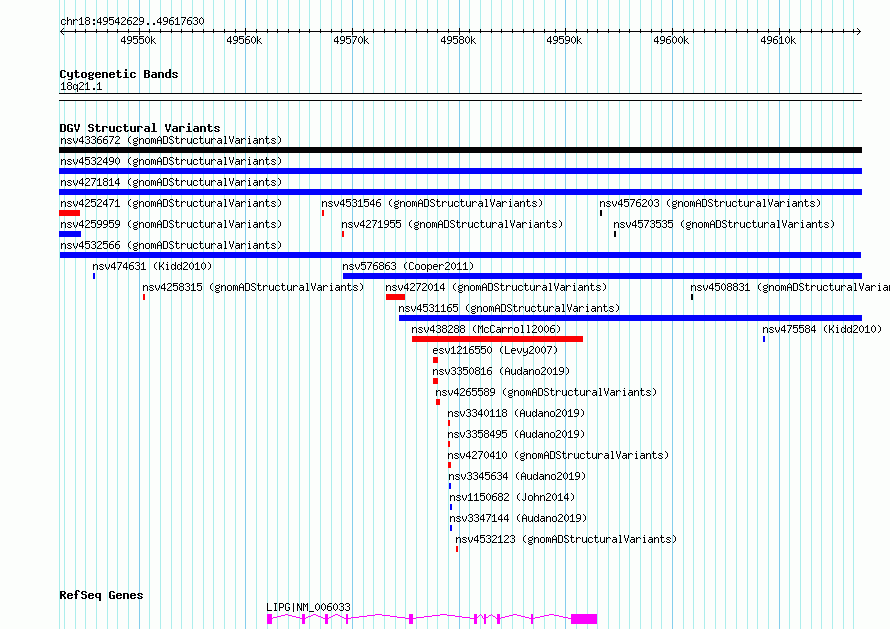Open the nsv4252471 variant label

tap(171, 203)
